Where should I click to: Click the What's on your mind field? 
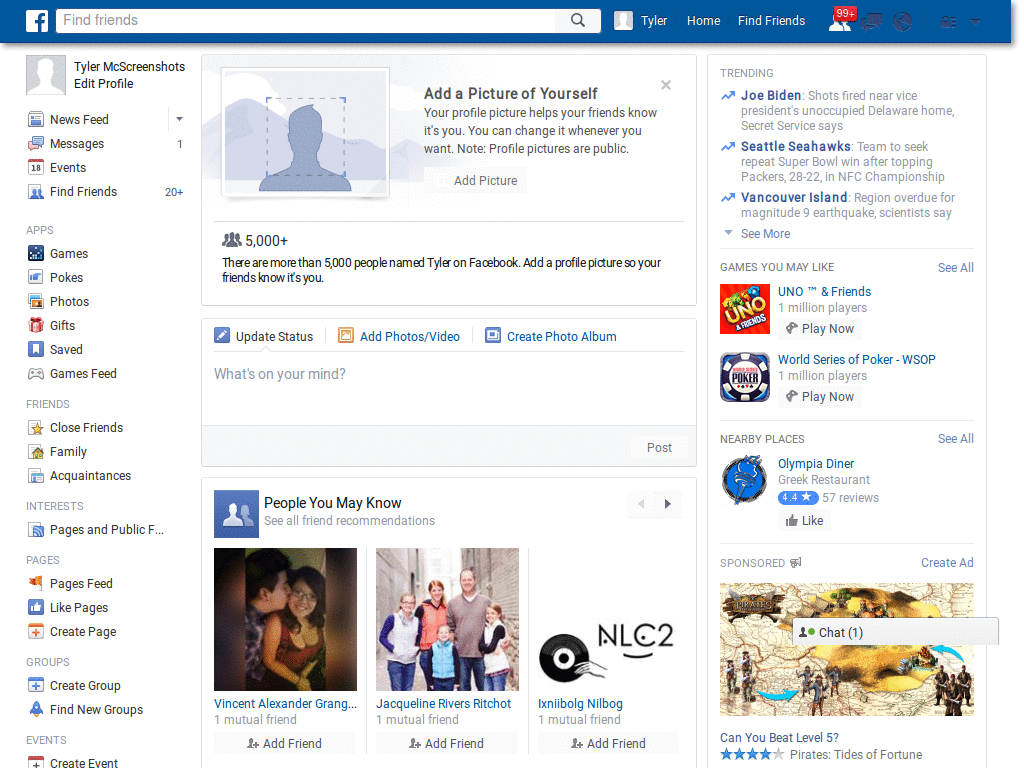coord(449,389)
